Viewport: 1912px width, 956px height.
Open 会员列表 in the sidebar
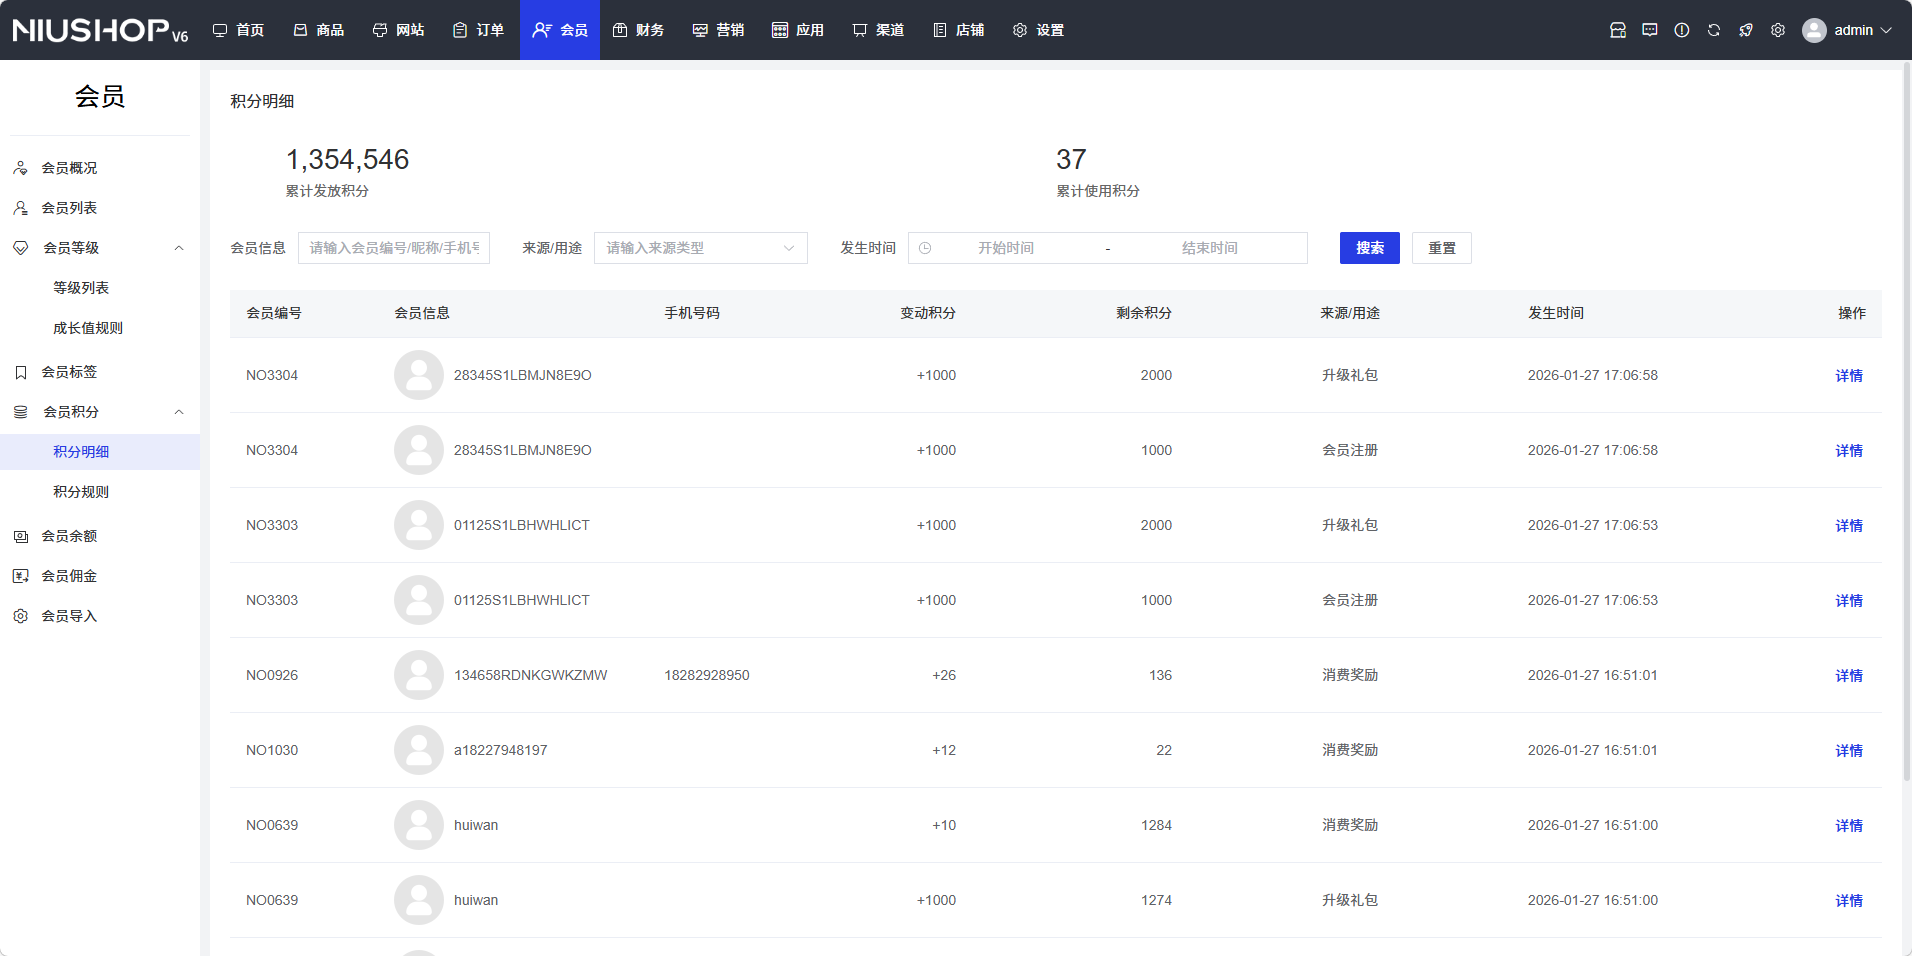tap(69, 208)
